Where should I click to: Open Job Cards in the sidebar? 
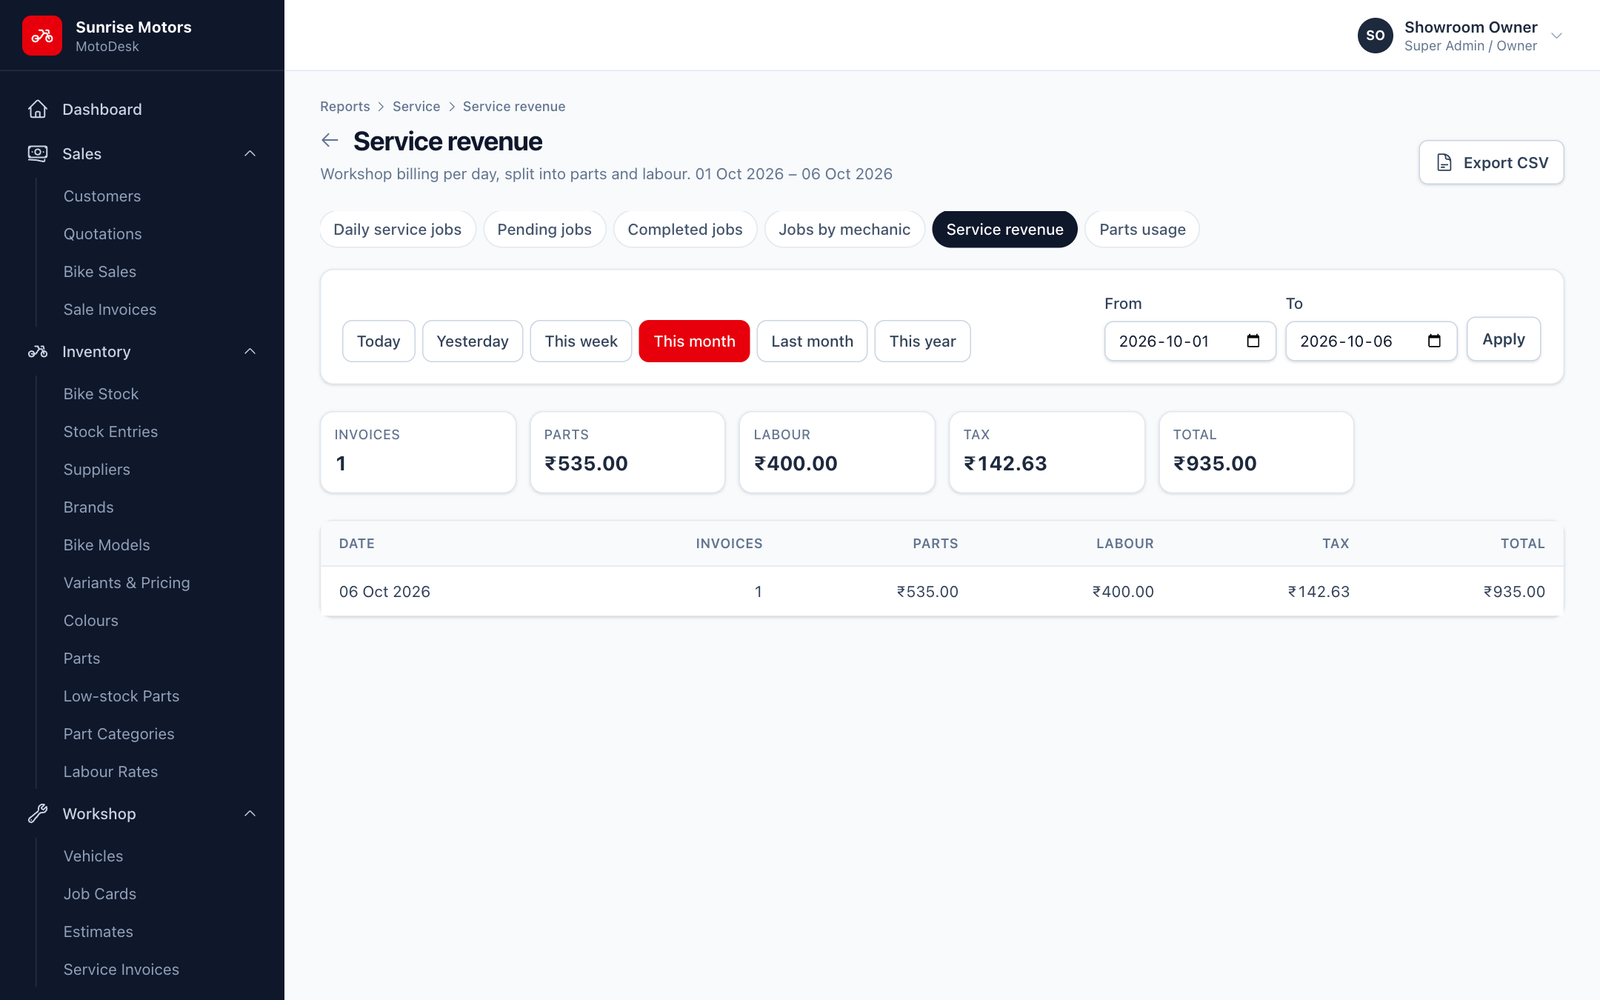pos(100,894)
